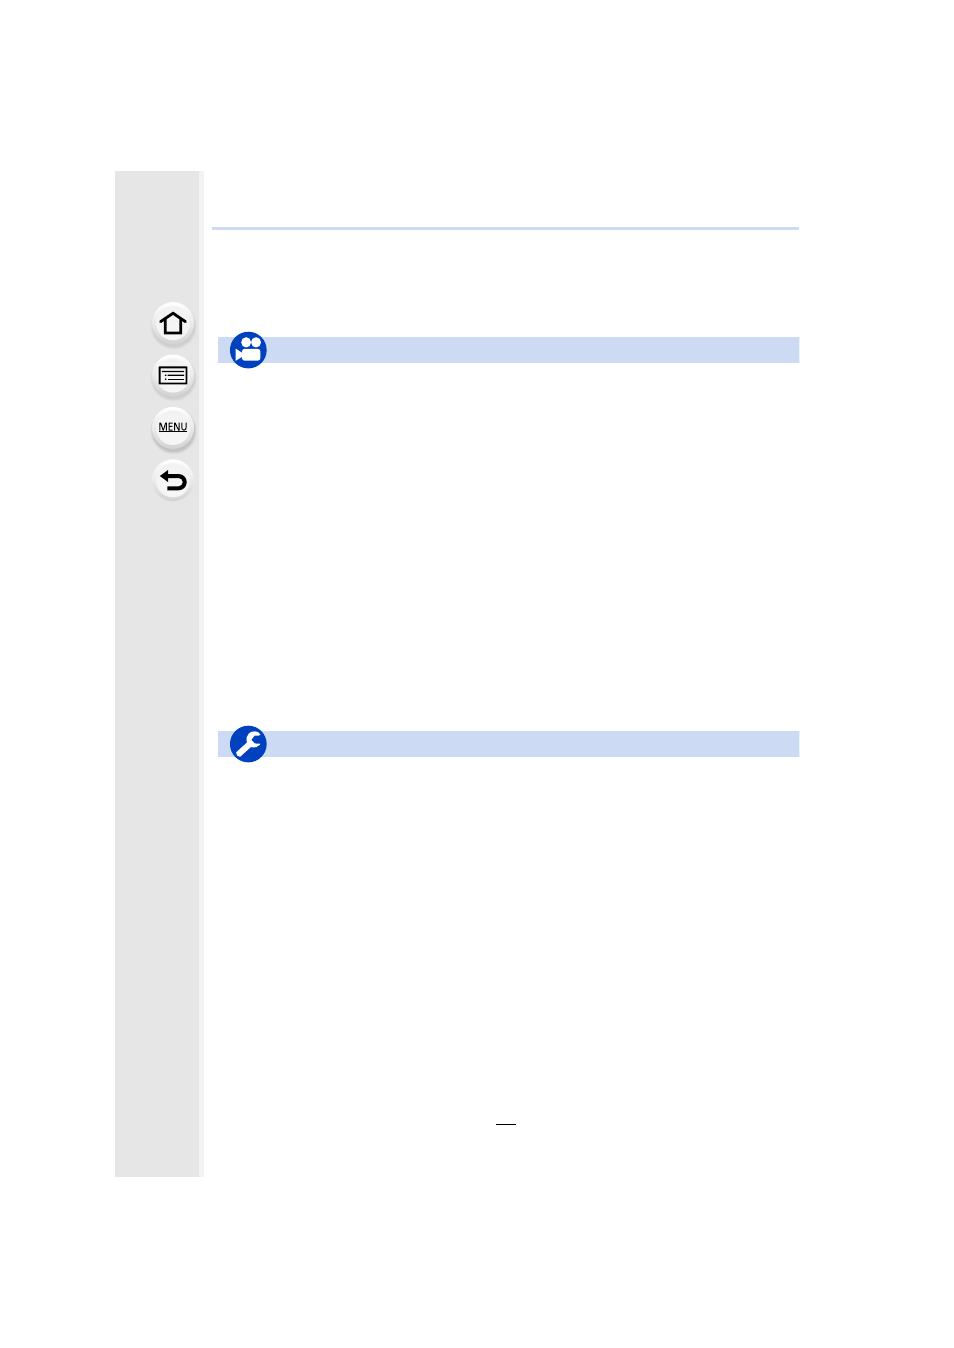This screenshot has height=1348, width=954.
Task: Click the underlined MENU label in sidebar
Action: point(173,427)
